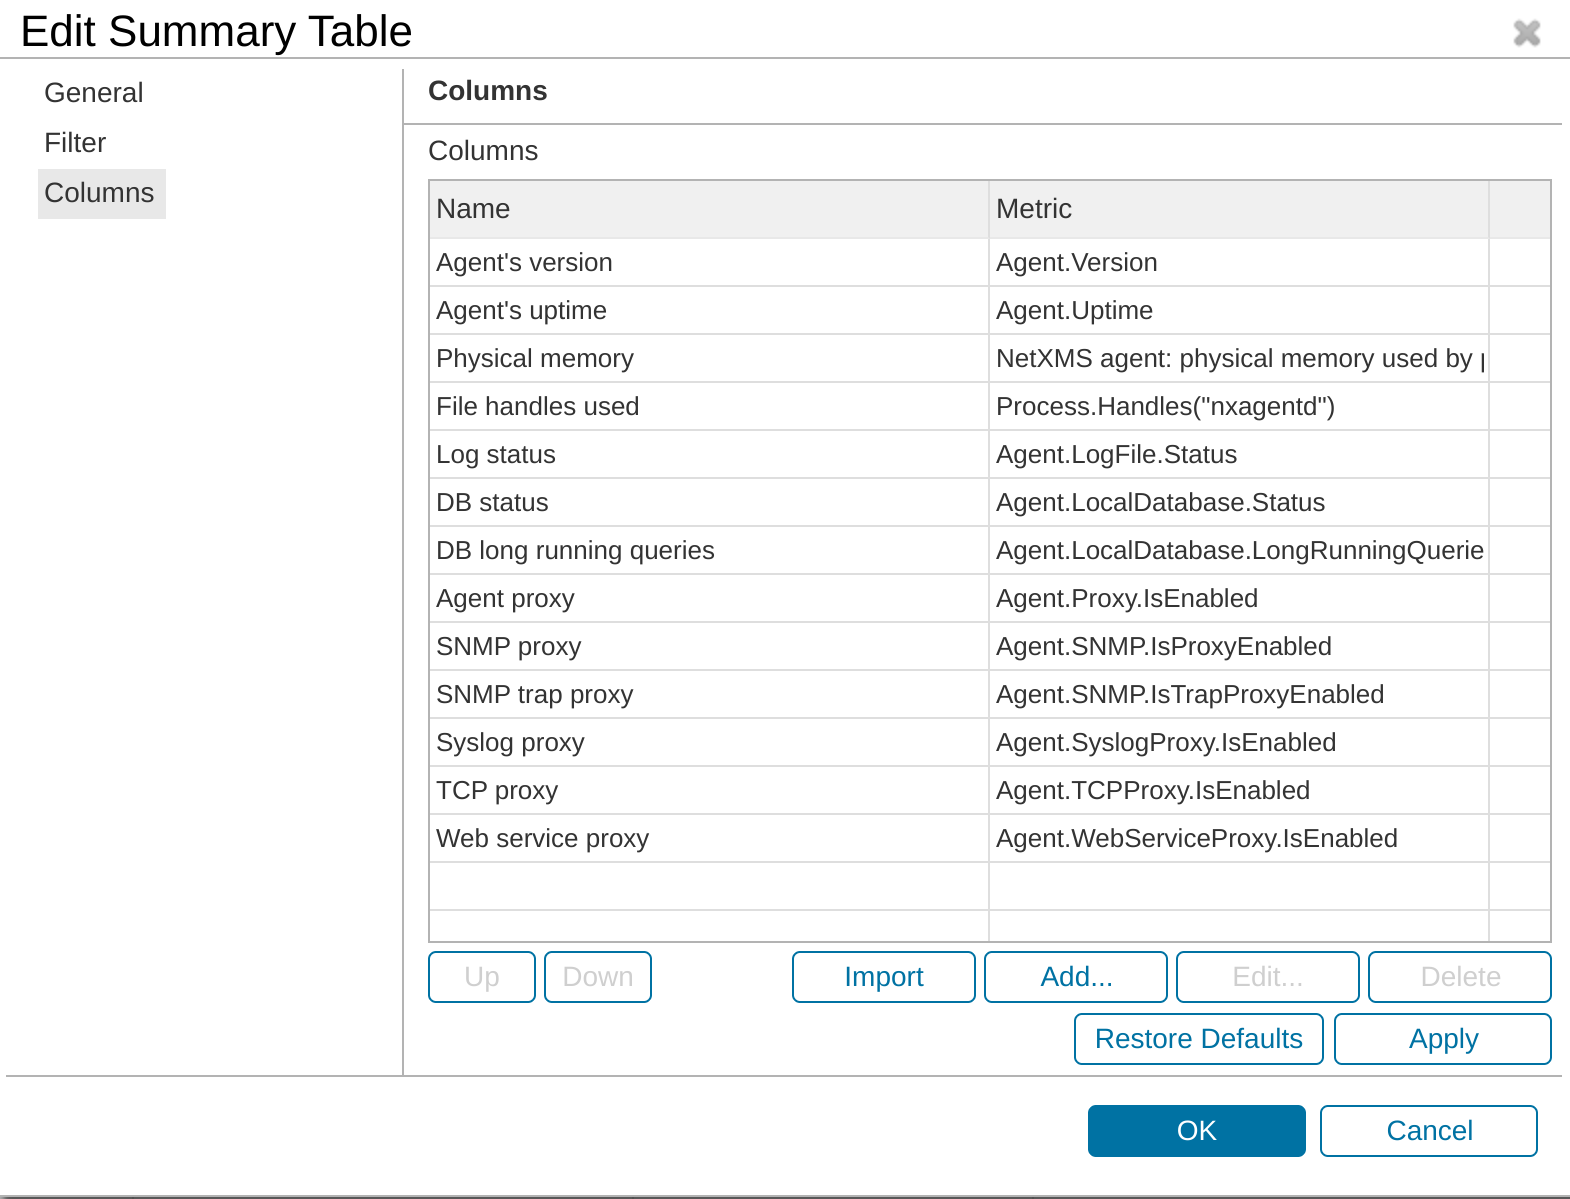Switch to the Filter page

click(x=75, y=143)
